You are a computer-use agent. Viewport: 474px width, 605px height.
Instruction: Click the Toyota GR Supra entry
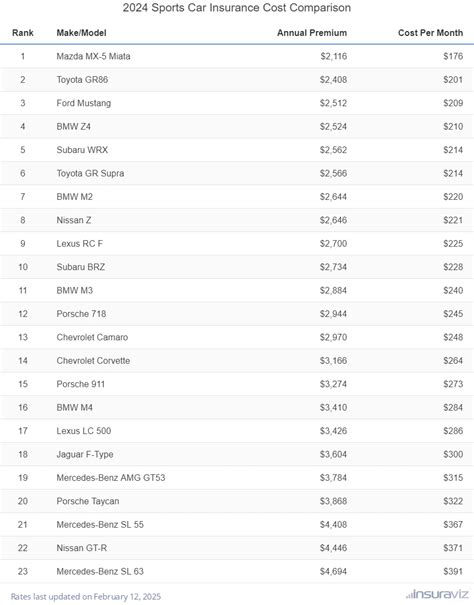90,174
